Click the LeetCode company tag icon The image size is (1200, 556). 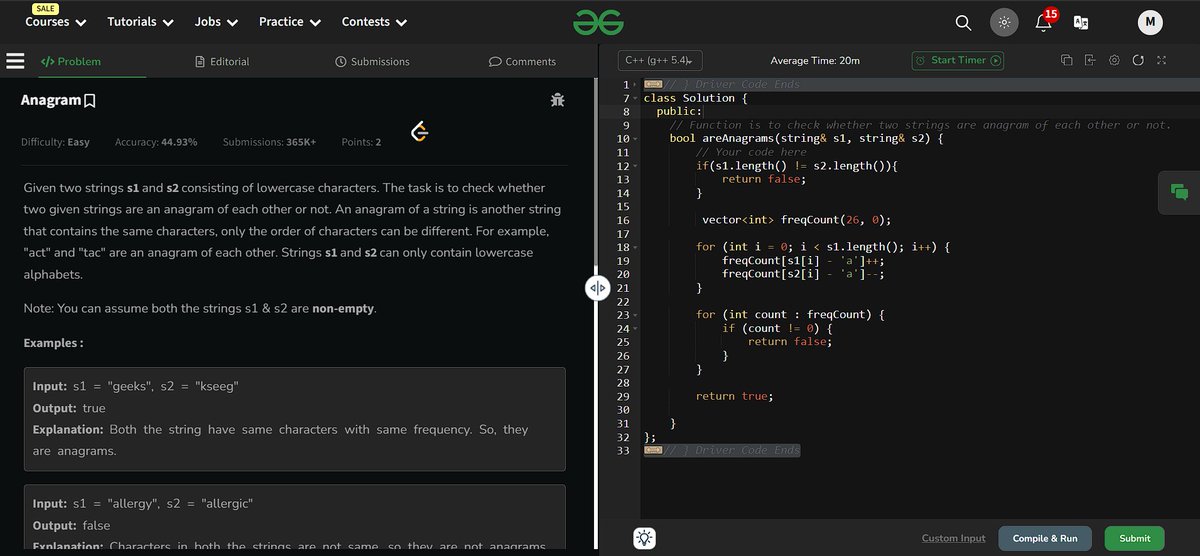[x=421, y=132]
